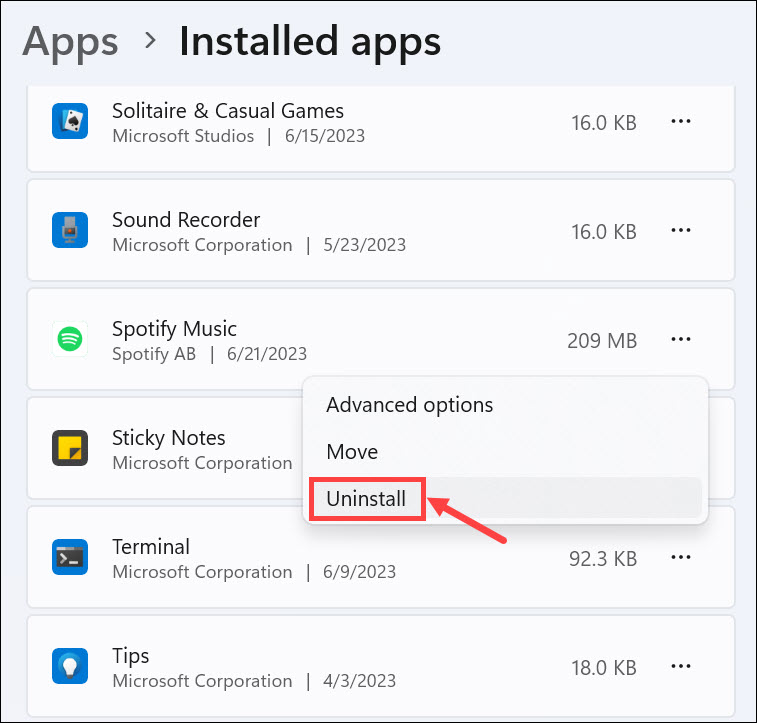Viewport: 757px width, 723px height.
Task: Click the Solitaire & Casual Games icon
Action: coord(70,122)
